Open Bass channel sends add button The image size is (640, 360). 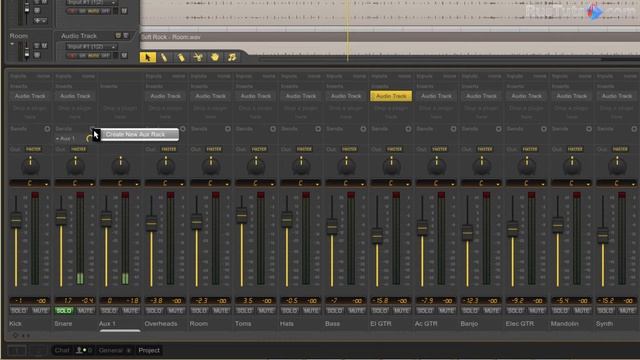(x=363, y=129)
